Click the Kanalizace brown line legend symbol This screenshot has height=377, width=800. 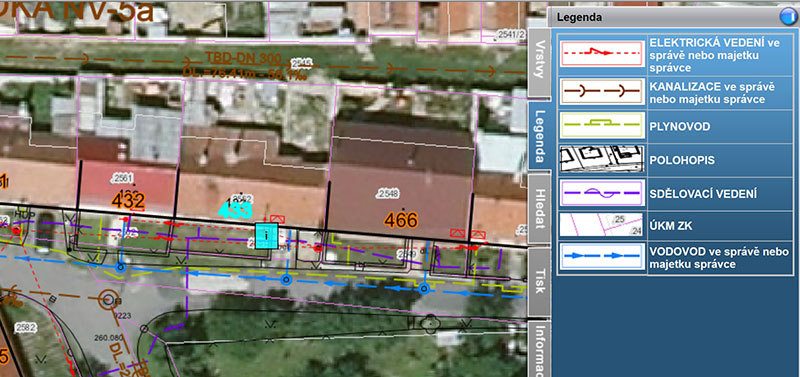(601, 91)
